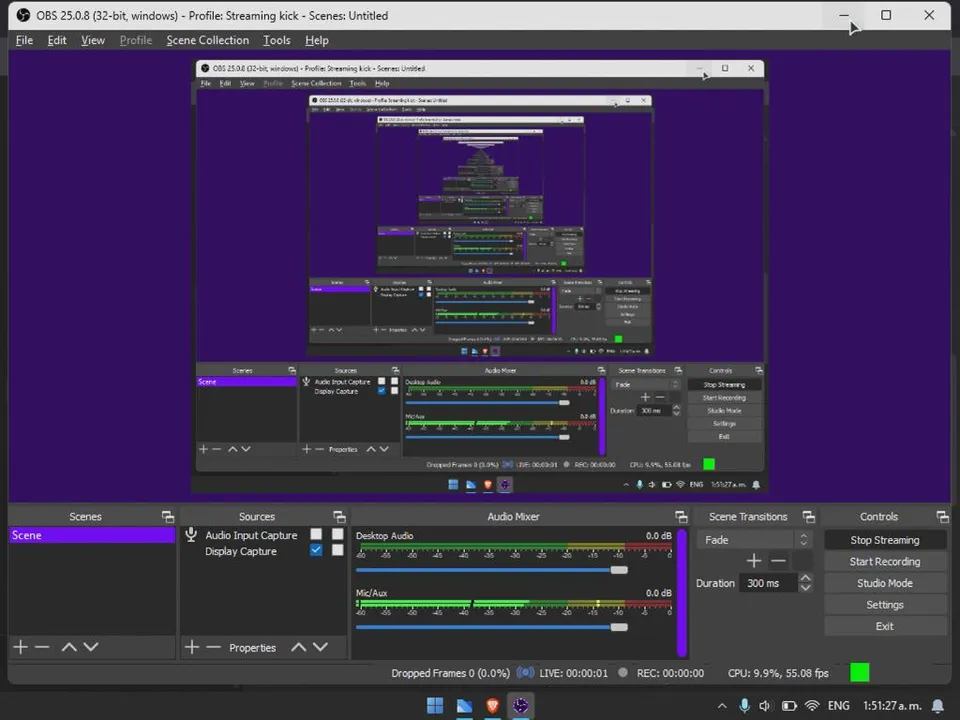This screenshot has width=960, height=720.
Task: Open the Wi-Fi network tray icon
Action: coord(812,706)
